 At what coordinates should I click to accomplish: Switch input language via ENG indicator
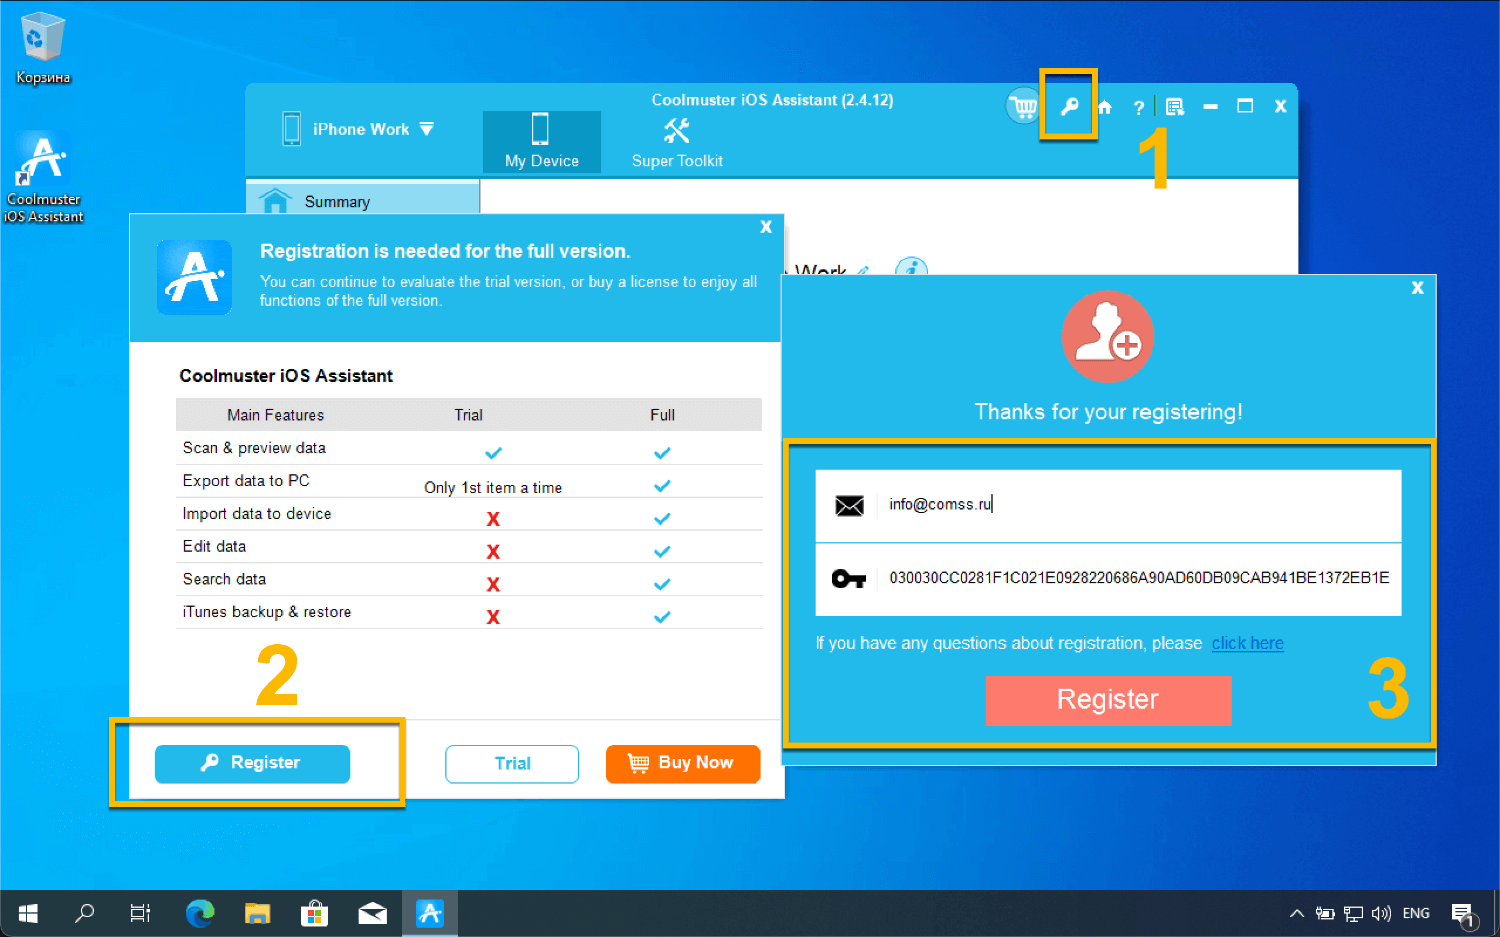pyautogui.click(x=1416, y=913)
